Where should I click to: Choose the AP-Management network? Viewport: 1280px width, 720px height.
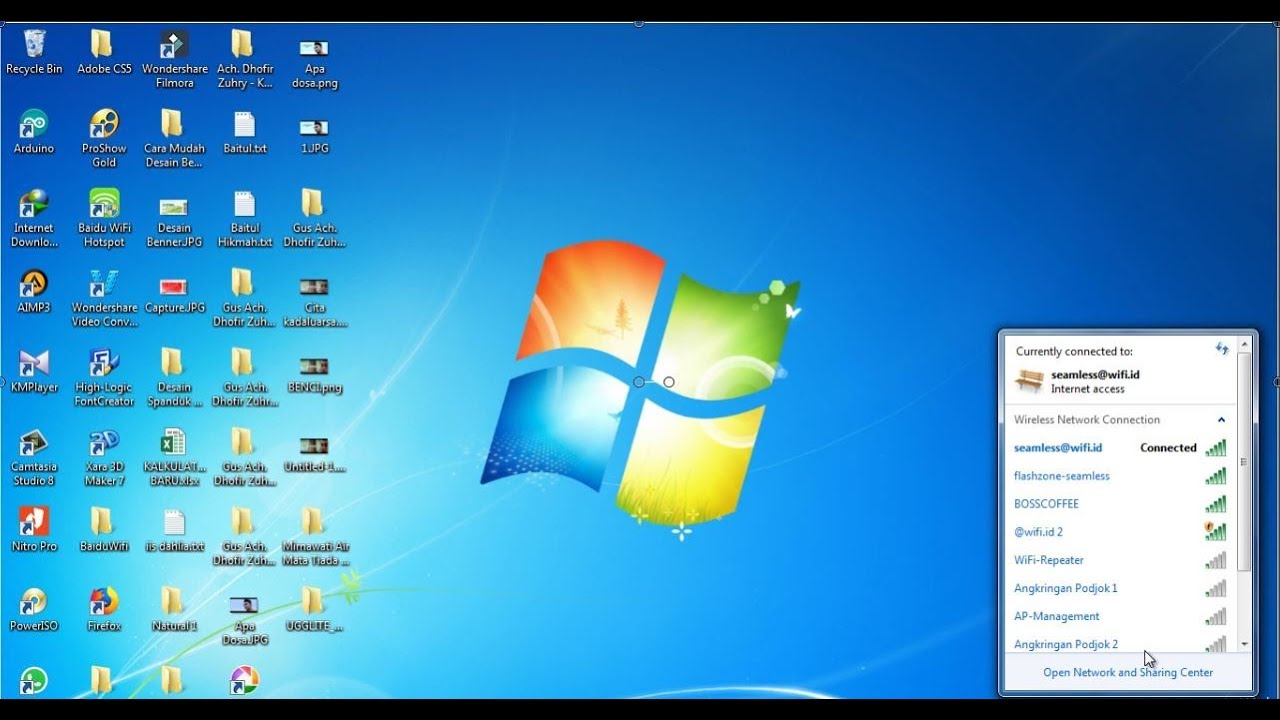click(1120, 616)
